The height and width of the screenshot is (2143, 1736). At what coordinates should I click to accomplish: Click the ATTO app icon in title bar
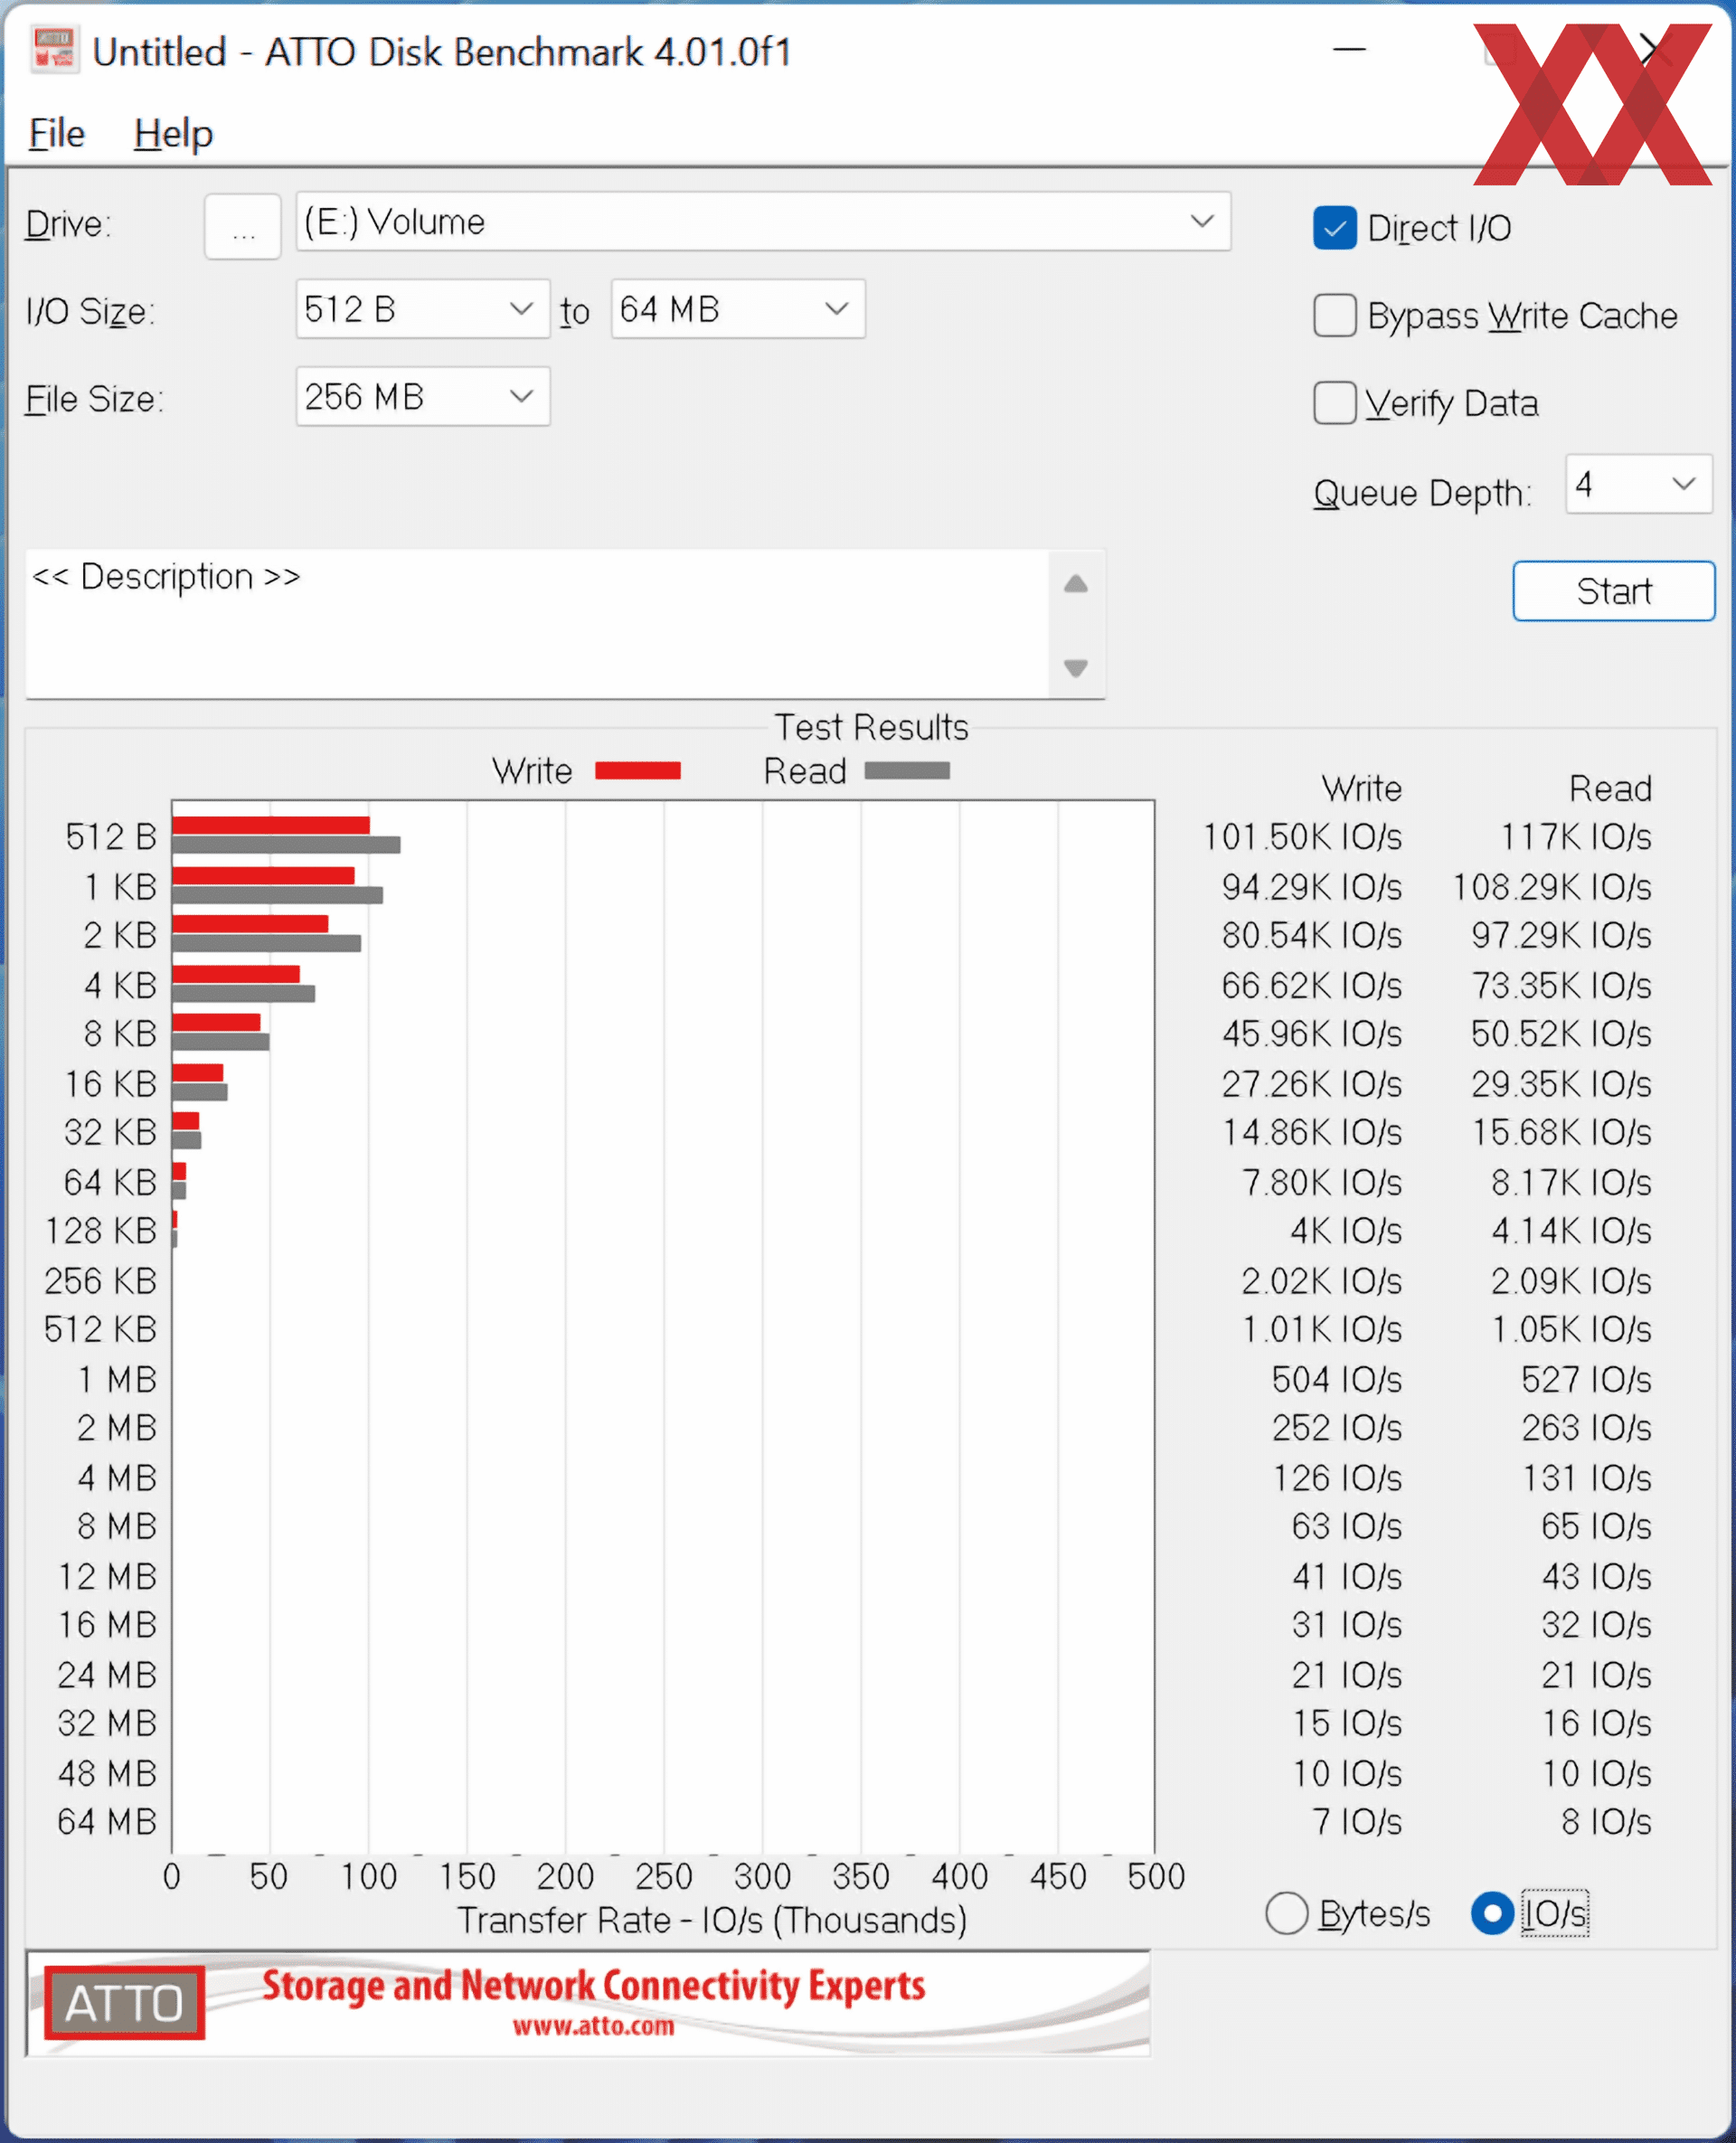click(x=54, y=51)
